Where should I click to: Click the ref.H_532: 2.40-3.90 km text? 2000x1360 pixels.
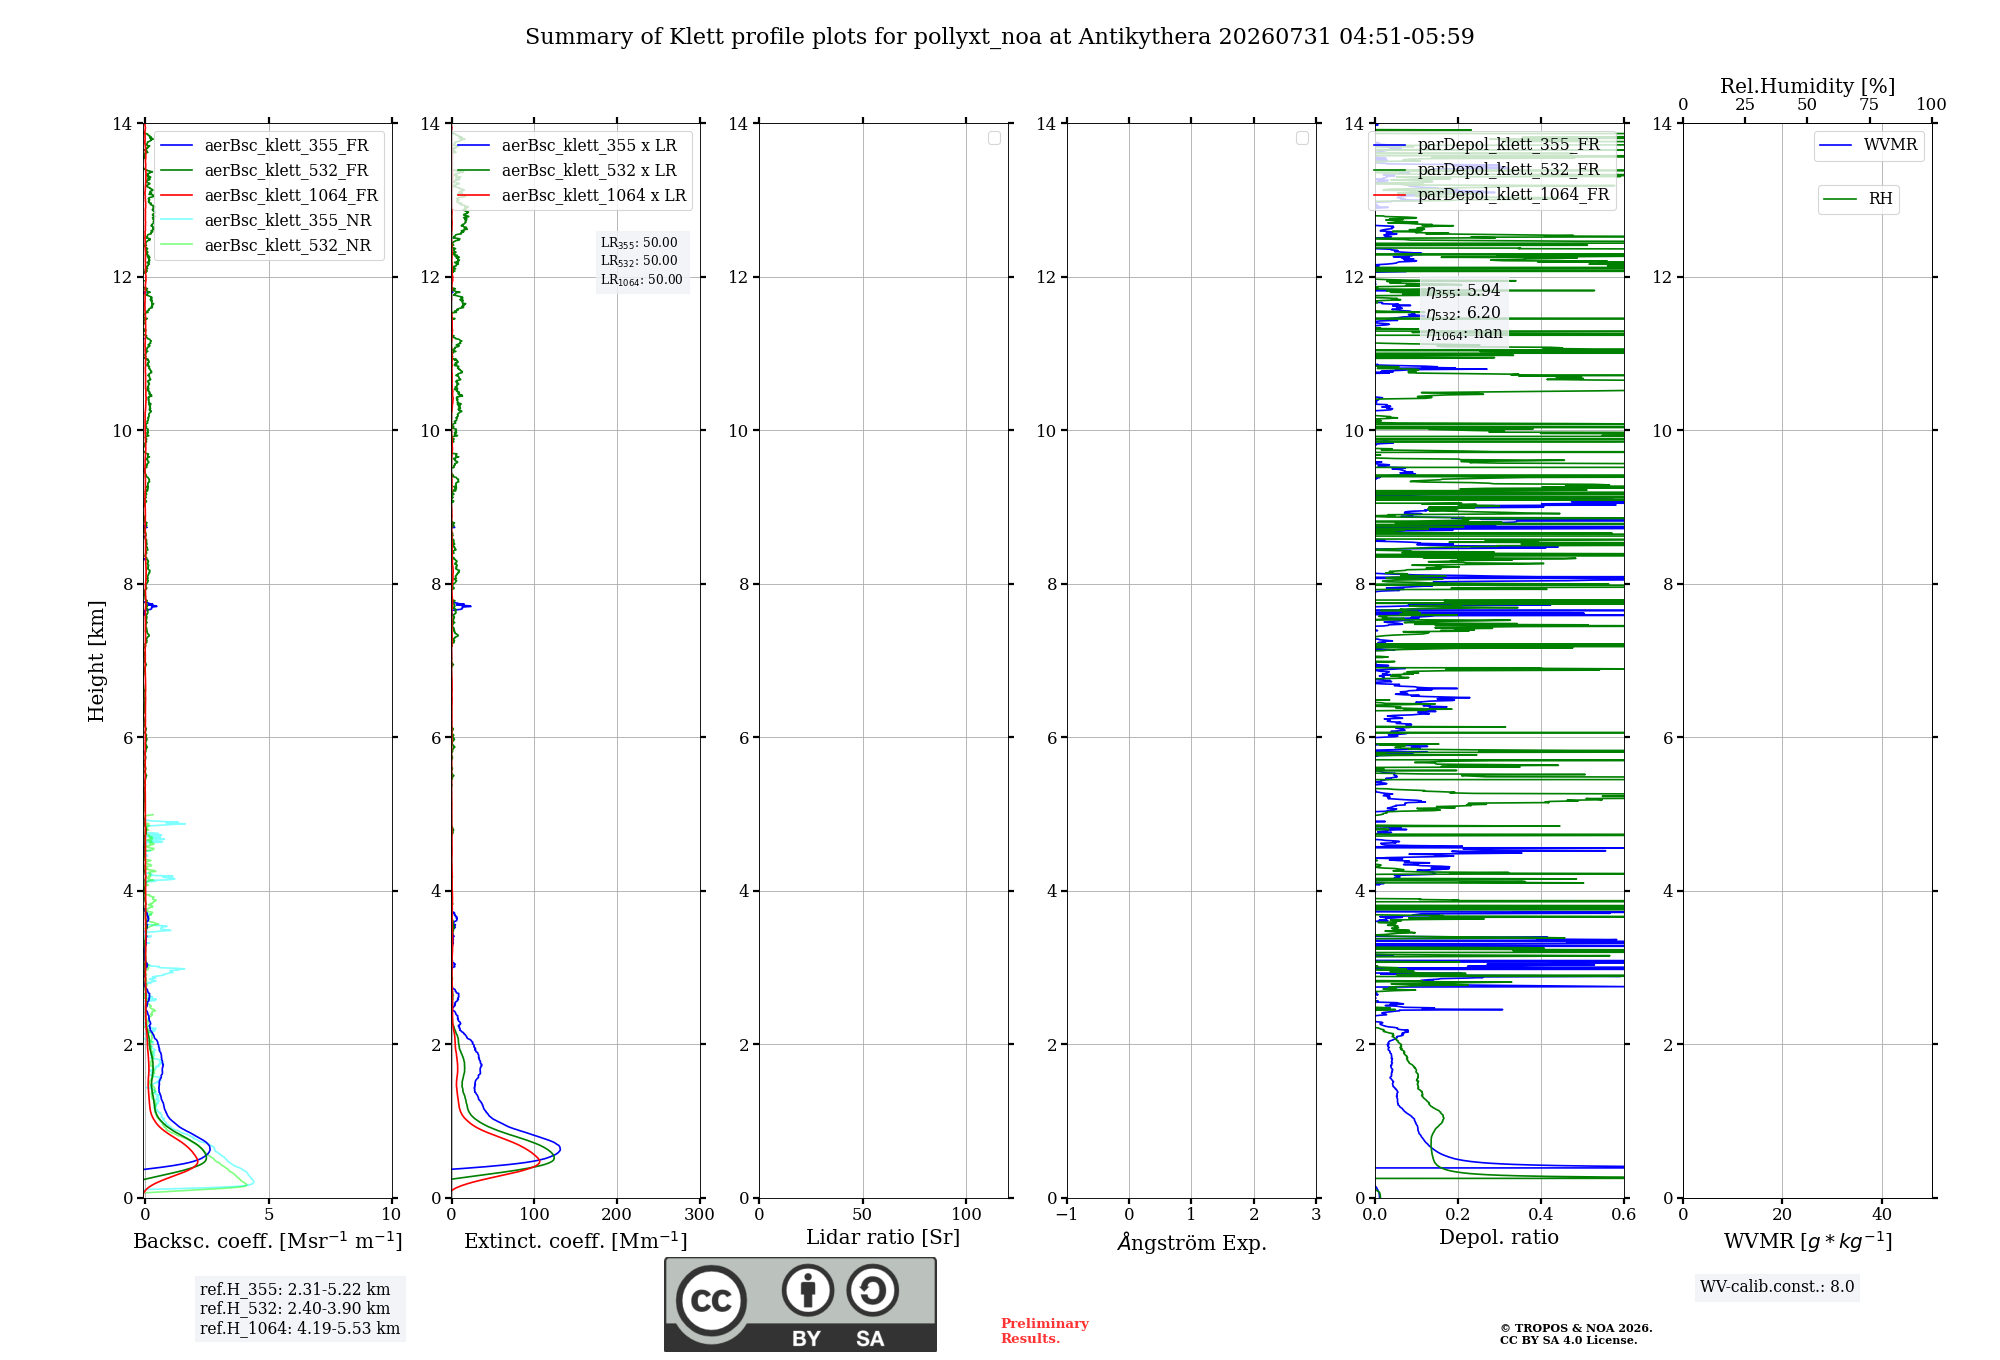(x=295, y=1309)
